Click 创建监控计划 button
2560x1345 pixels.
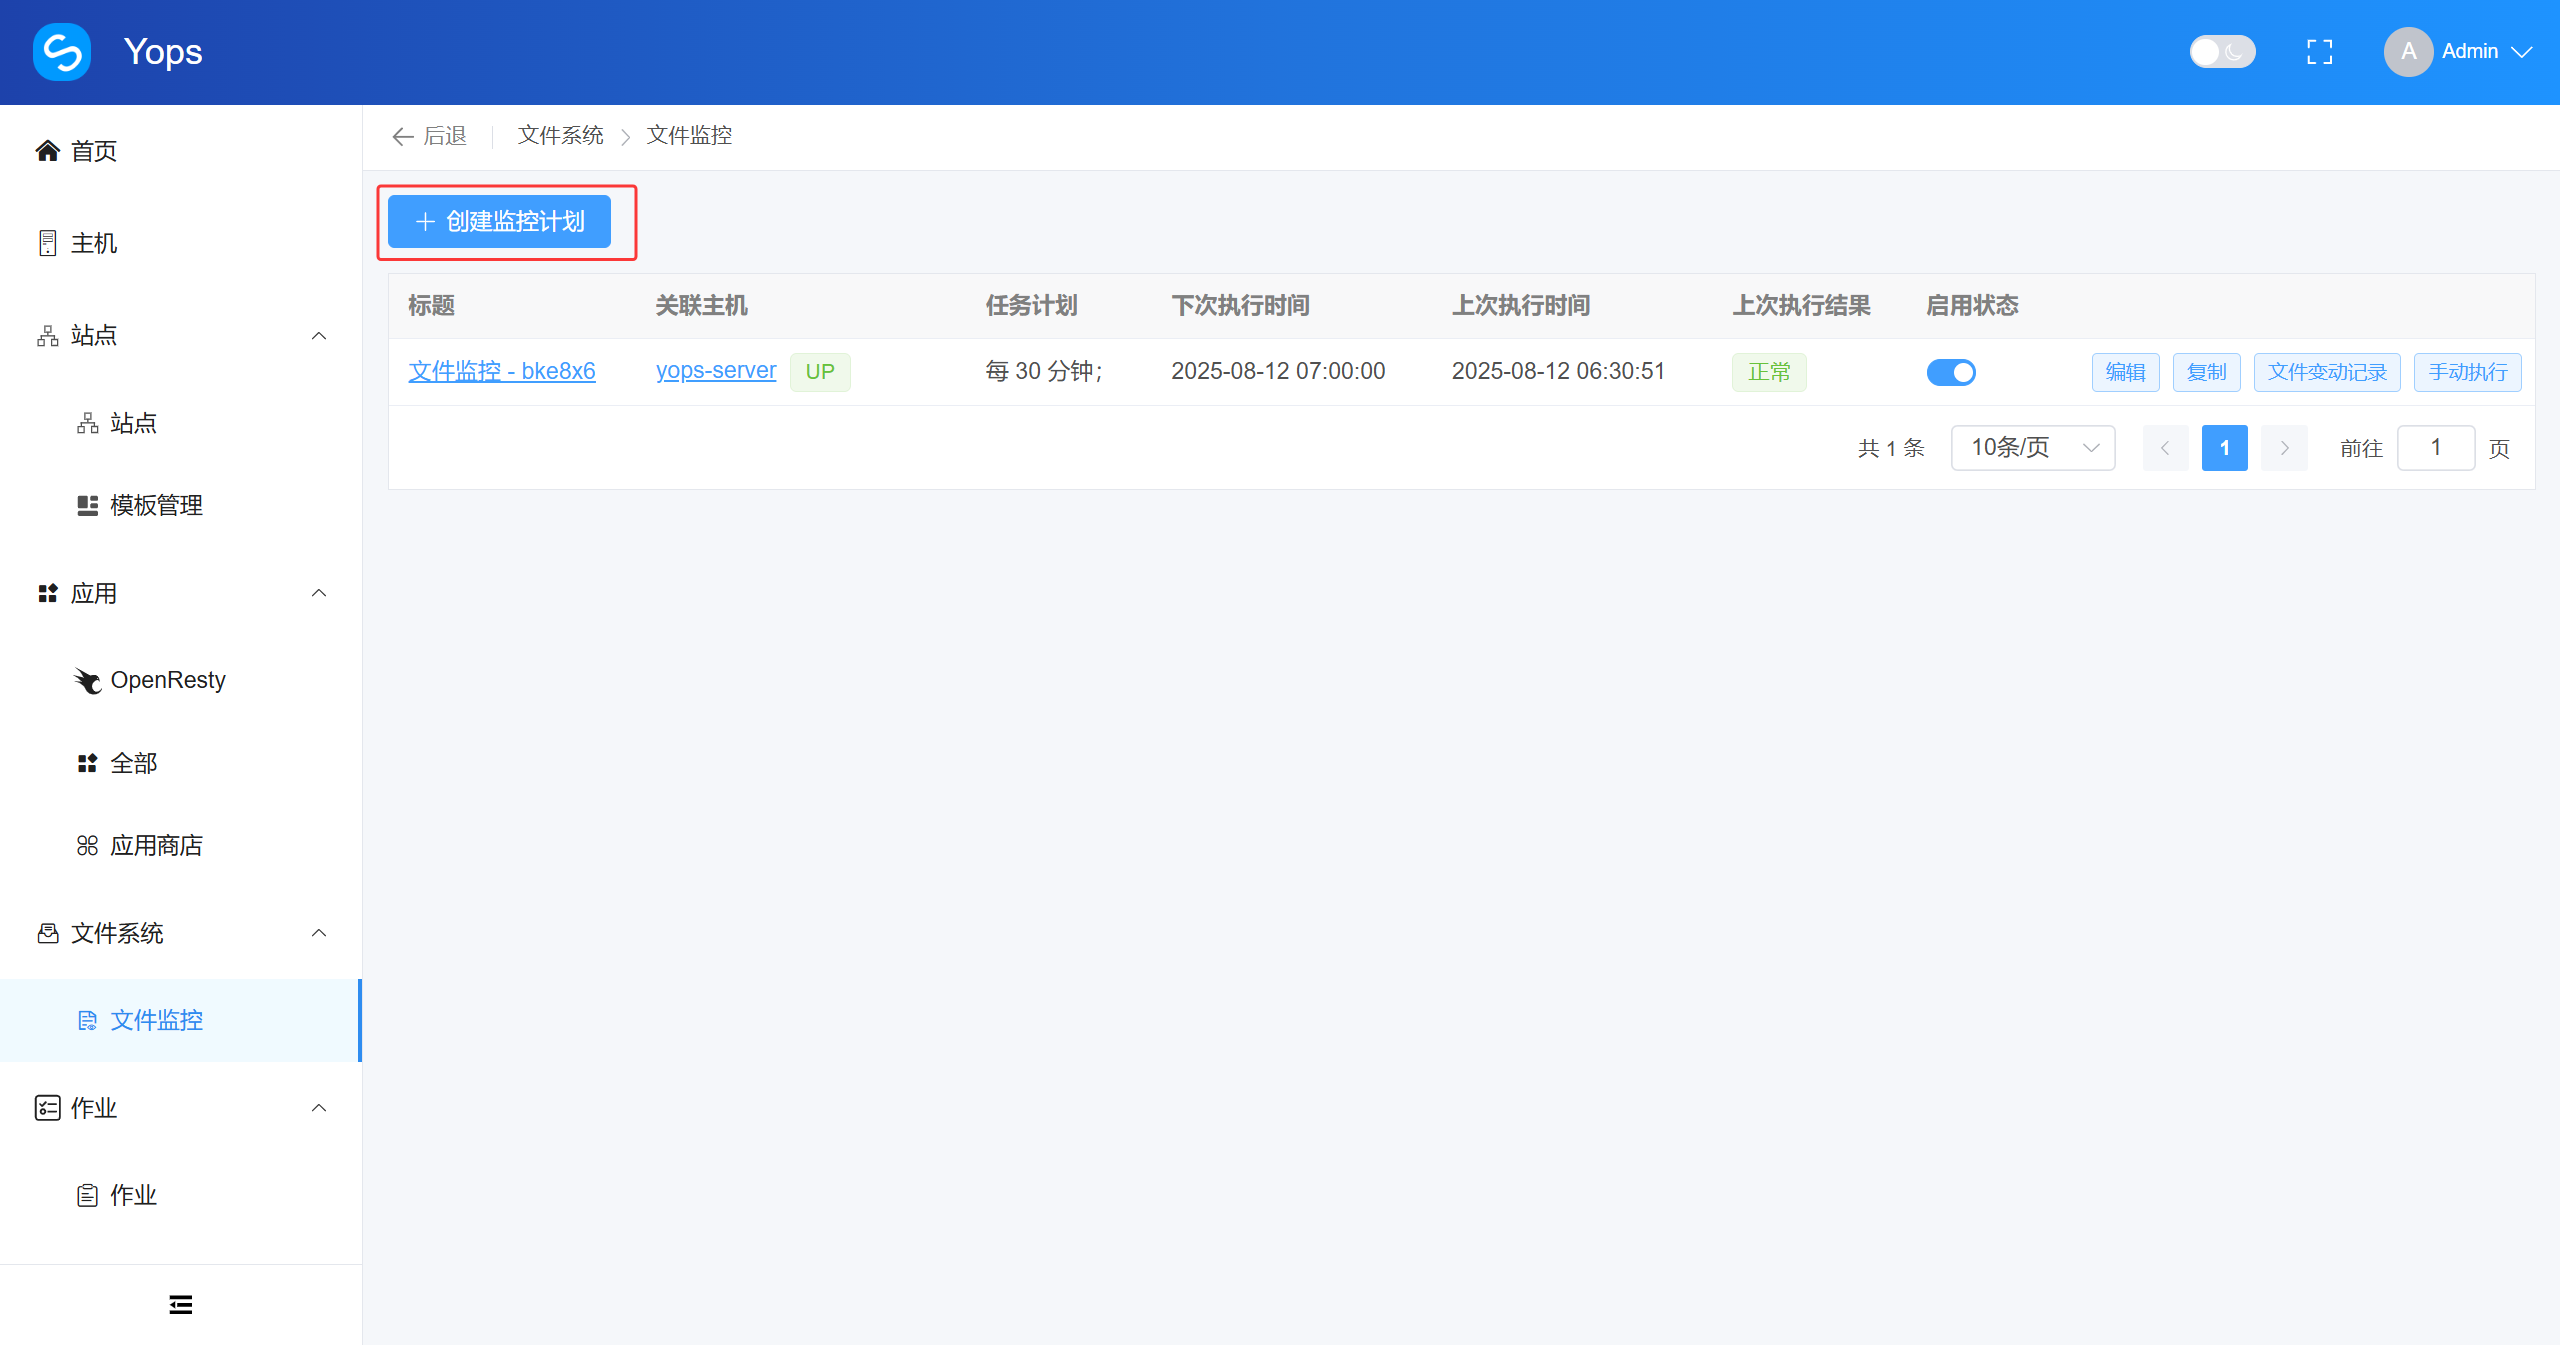[x=499, y=222]
